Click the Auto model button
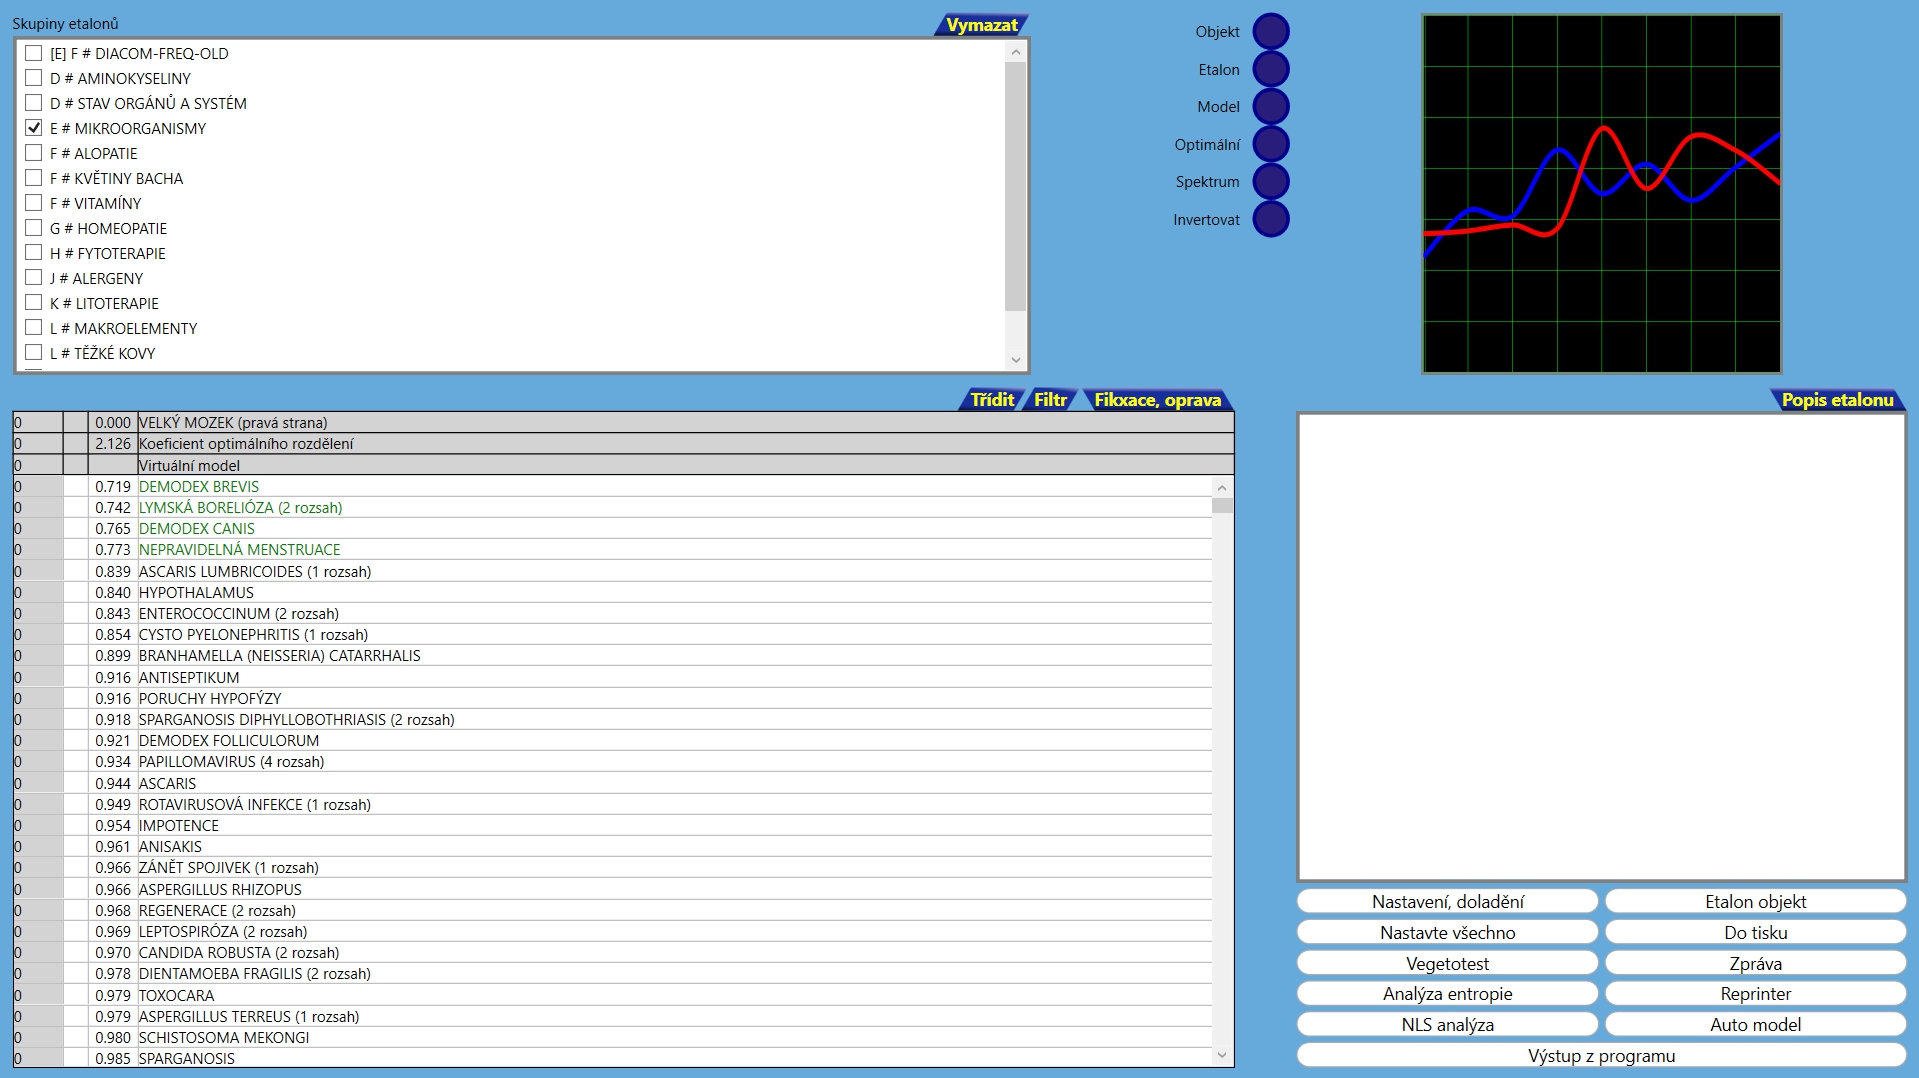1919x1078 pixels. pyautogui.click(x=1755, y=1025)
